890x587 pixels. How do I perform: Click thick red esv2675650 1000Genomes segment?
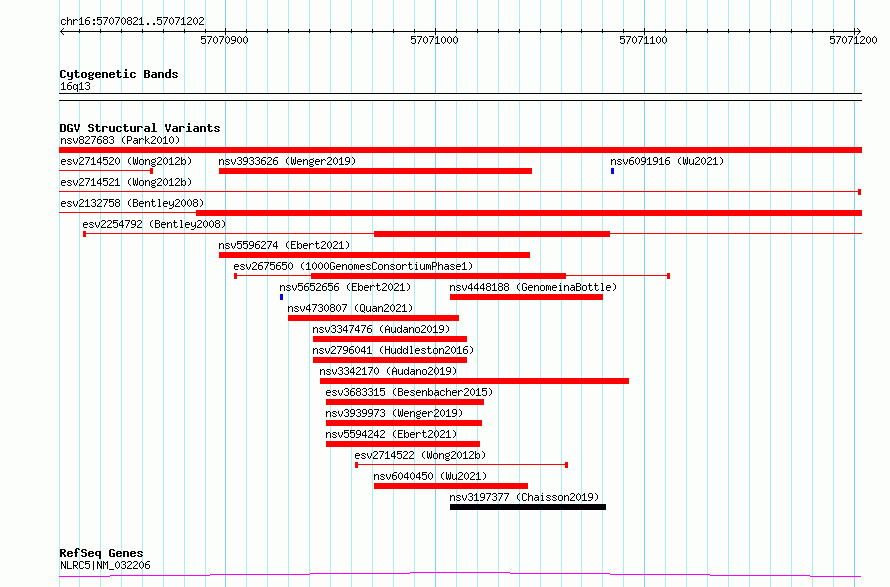[x=438, y=276]
